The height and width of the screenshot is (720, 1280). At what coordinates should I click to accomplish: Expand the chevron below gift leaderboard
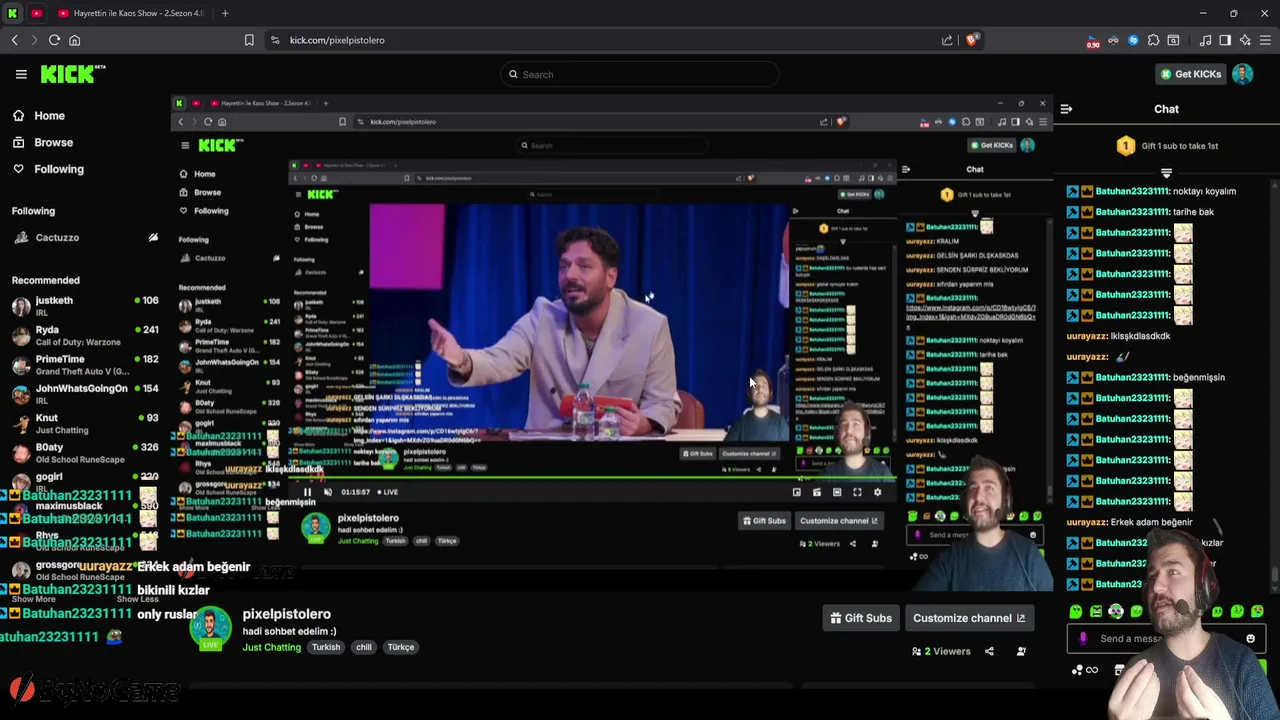click(x=1166, y=173)
